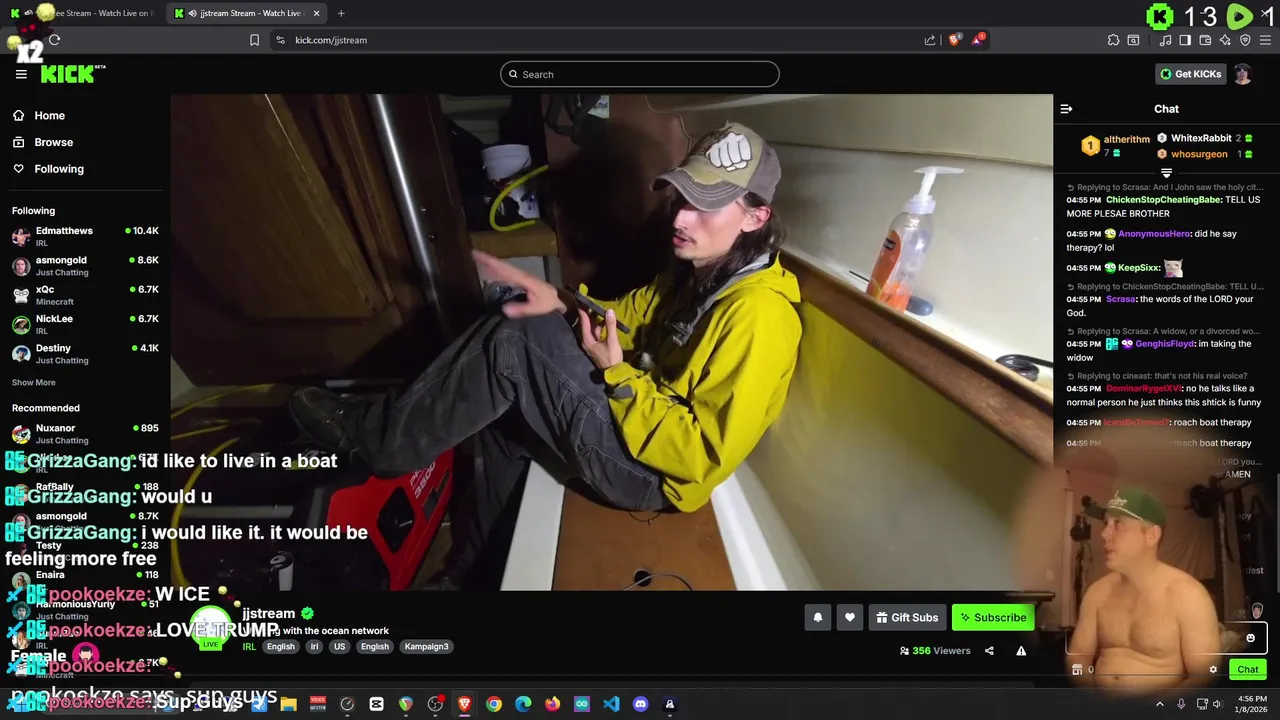Show hidden system tray icons
Viewport: 1280px width, 720px height.
point(1160,704)
